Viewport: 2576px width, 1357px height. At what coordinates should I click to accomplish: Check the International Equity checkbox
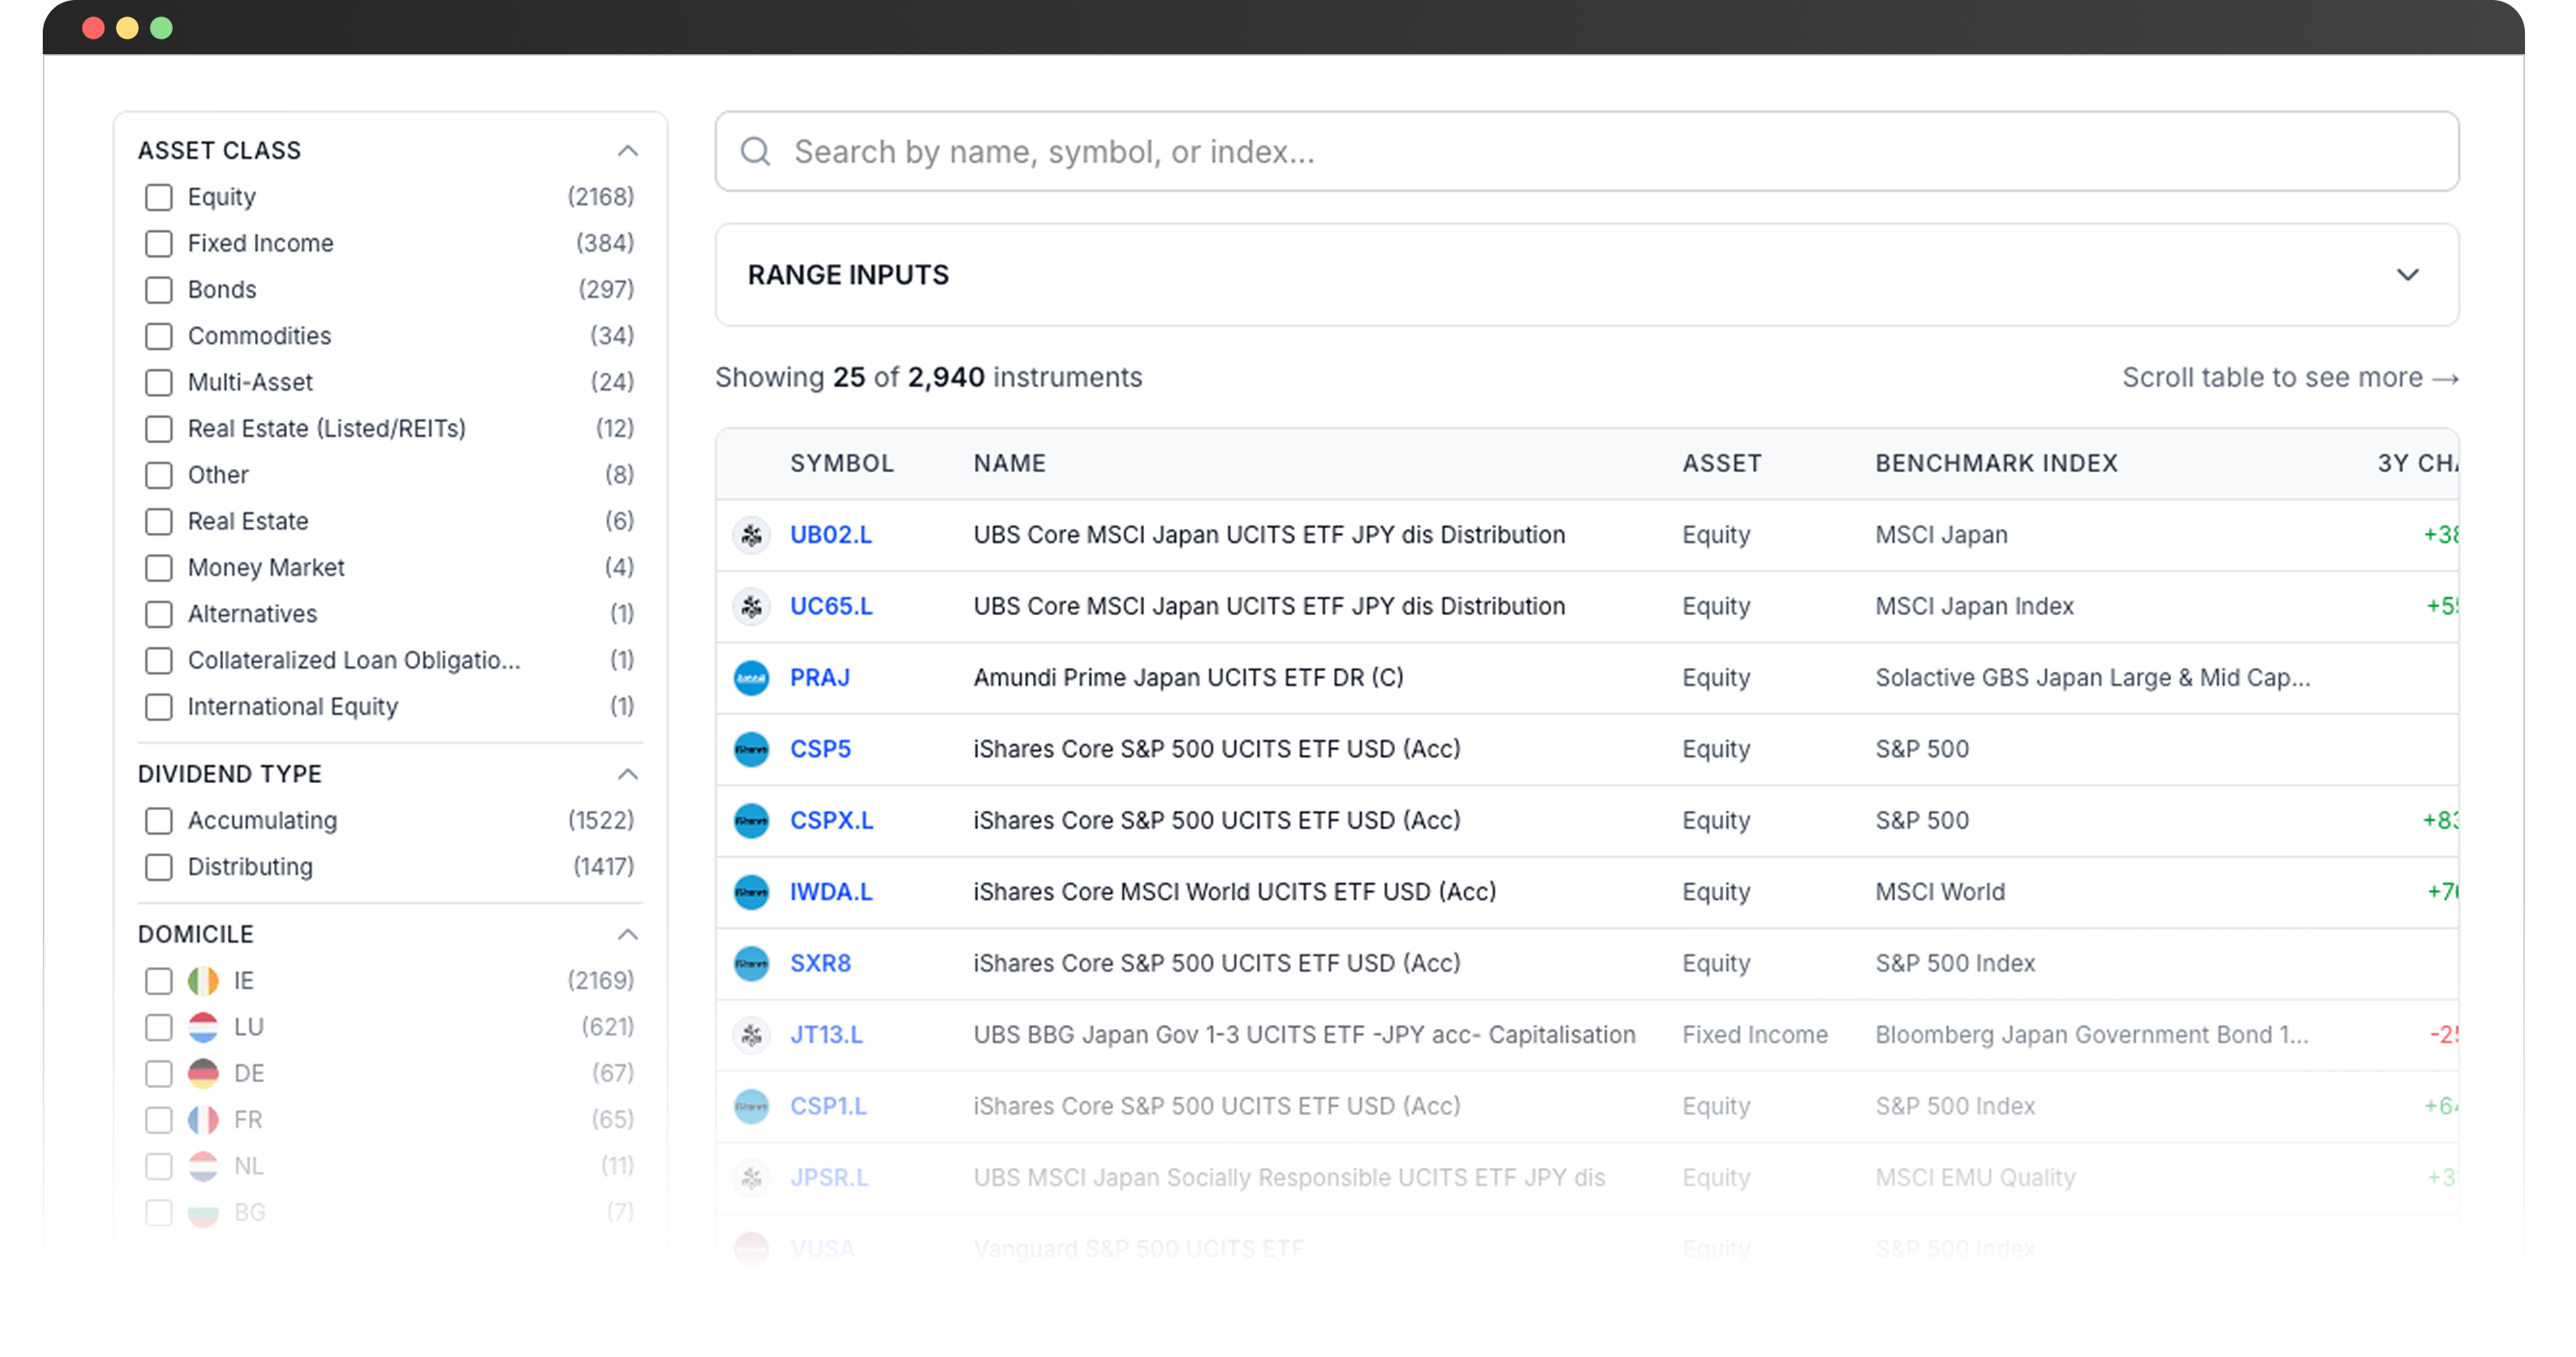pos(158,707)
